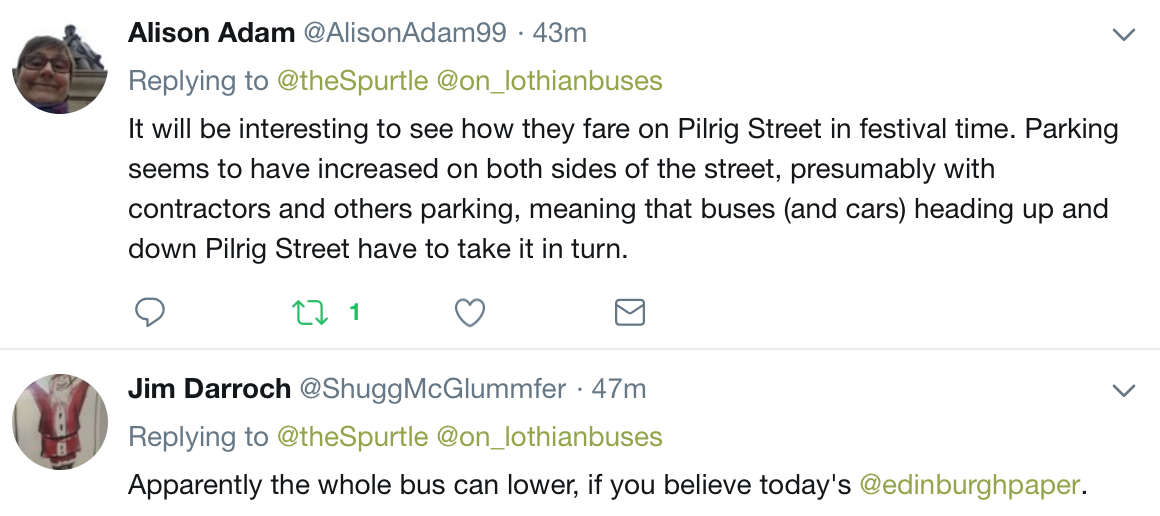1160x516 pixels.
Task: Open the 47m timestamp of Jim's tweet
Action: pos(619,389)
